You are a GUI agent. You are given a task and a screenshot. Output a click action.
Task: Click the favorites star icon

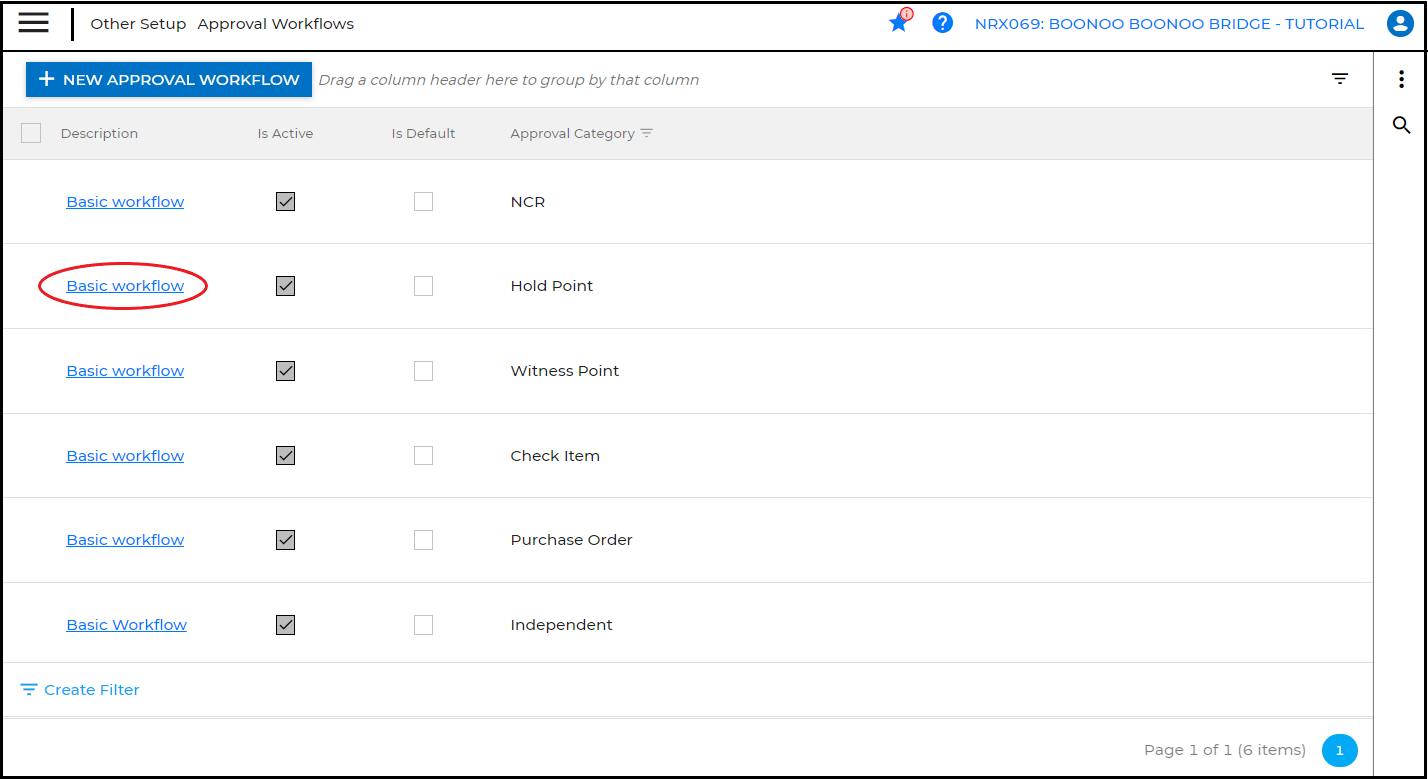[898, 23]
